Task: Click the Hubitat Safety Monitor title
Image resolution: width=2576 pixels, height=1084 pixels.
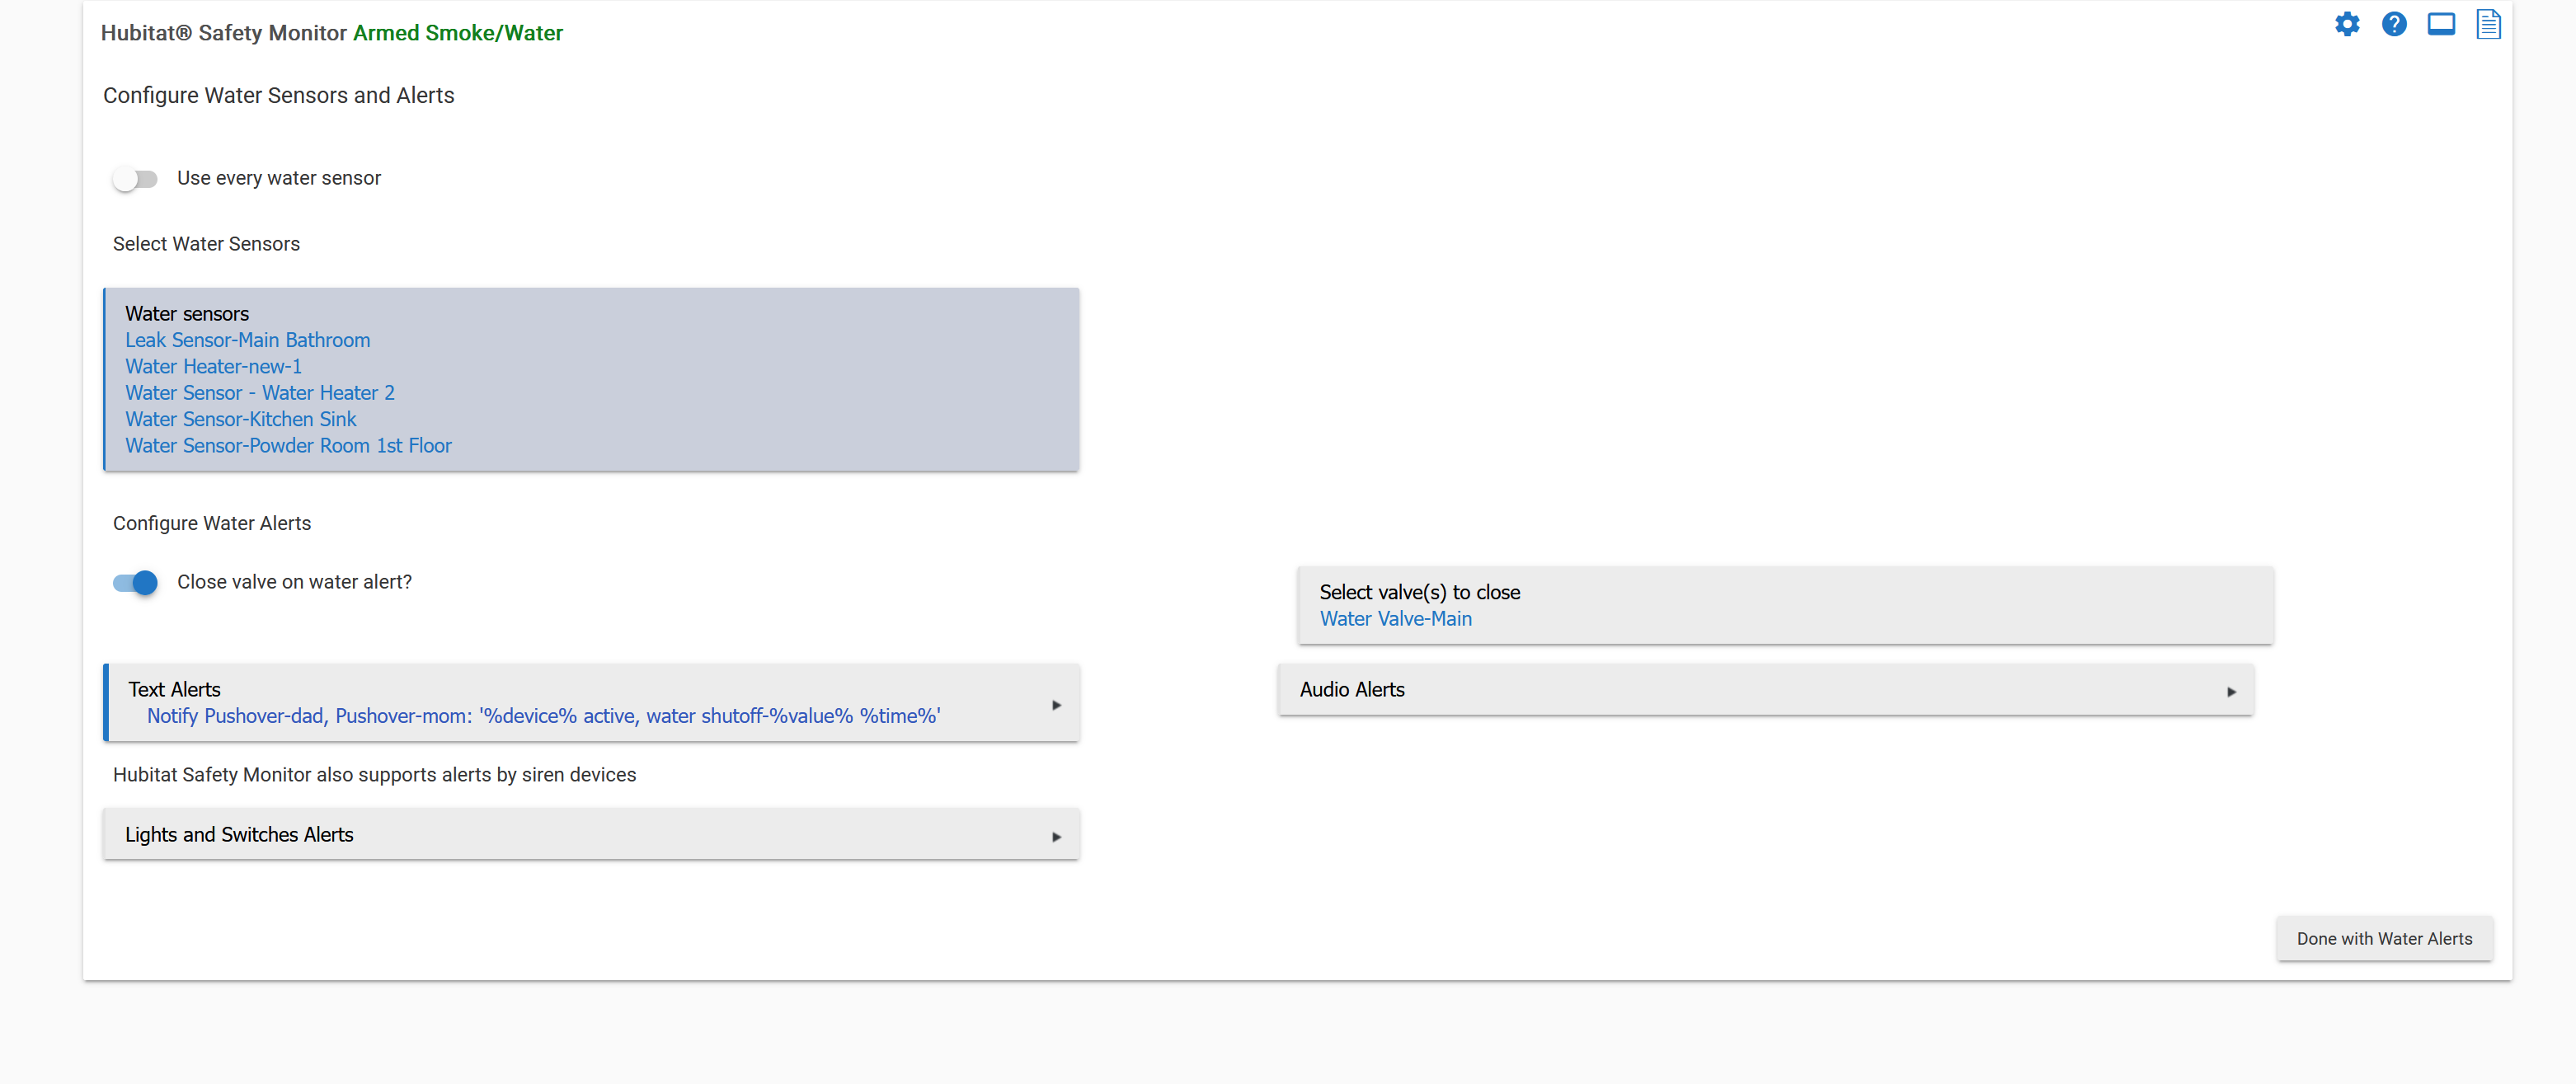Action: point(223,33)
